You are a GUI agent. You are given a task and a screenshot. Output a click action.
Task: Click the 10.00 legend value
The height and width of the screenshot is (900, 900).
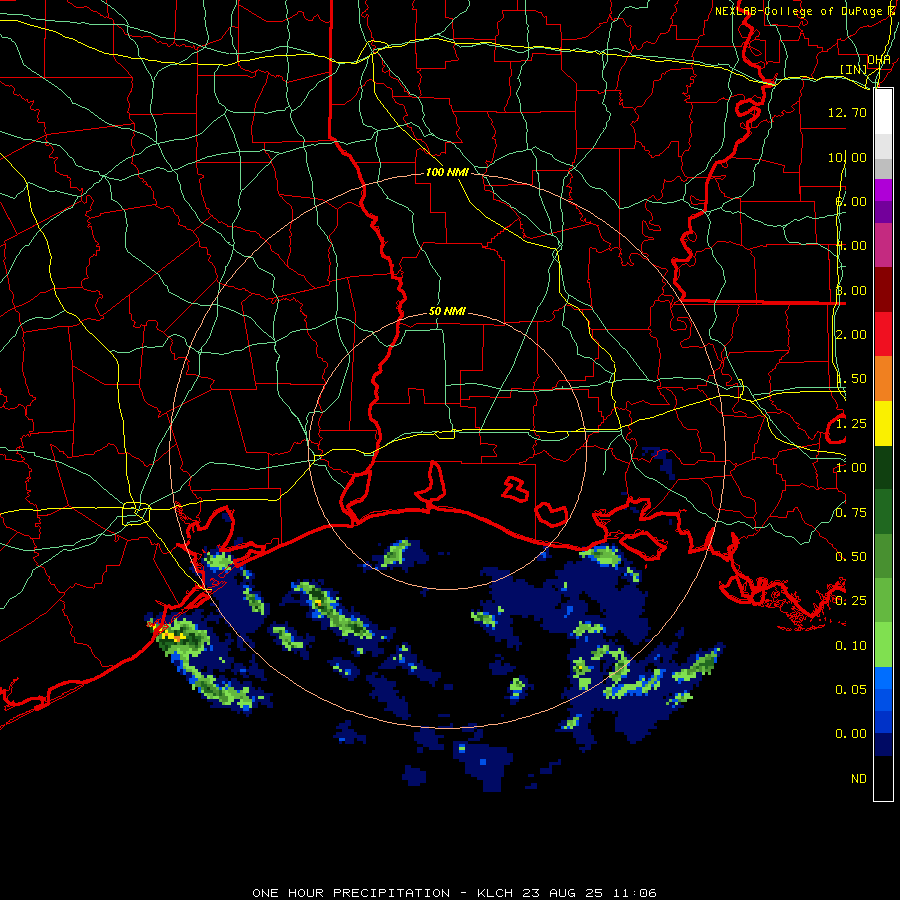click(x=847, y=157)
